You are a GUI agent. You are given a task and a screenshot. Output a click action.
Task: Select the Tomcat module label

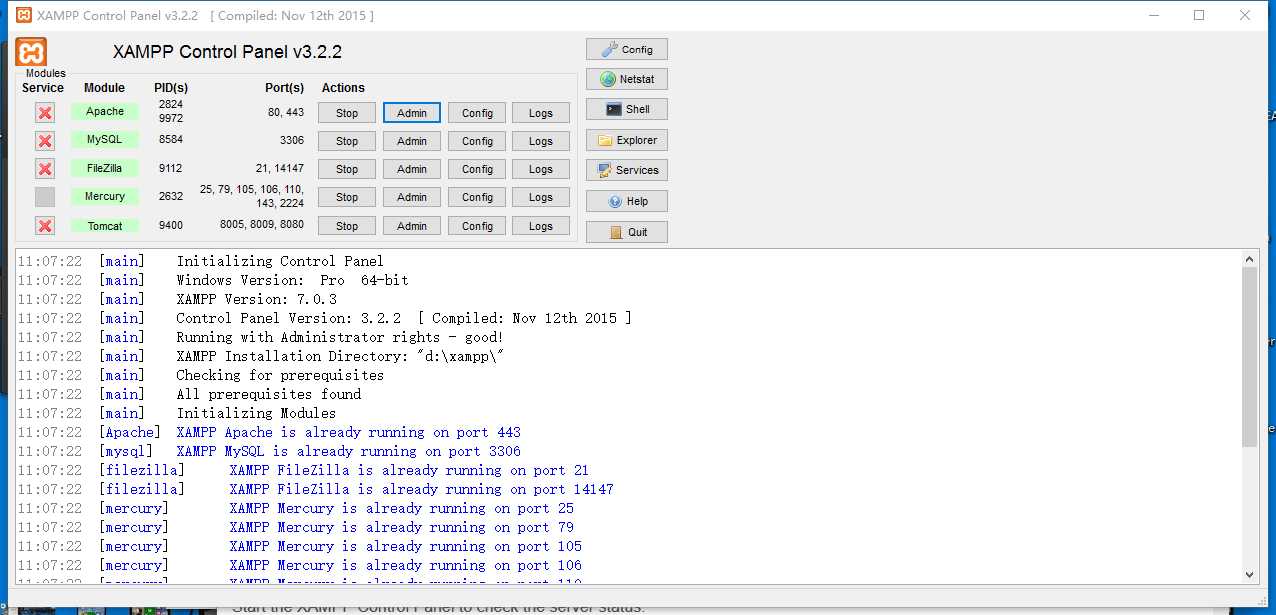105,226
